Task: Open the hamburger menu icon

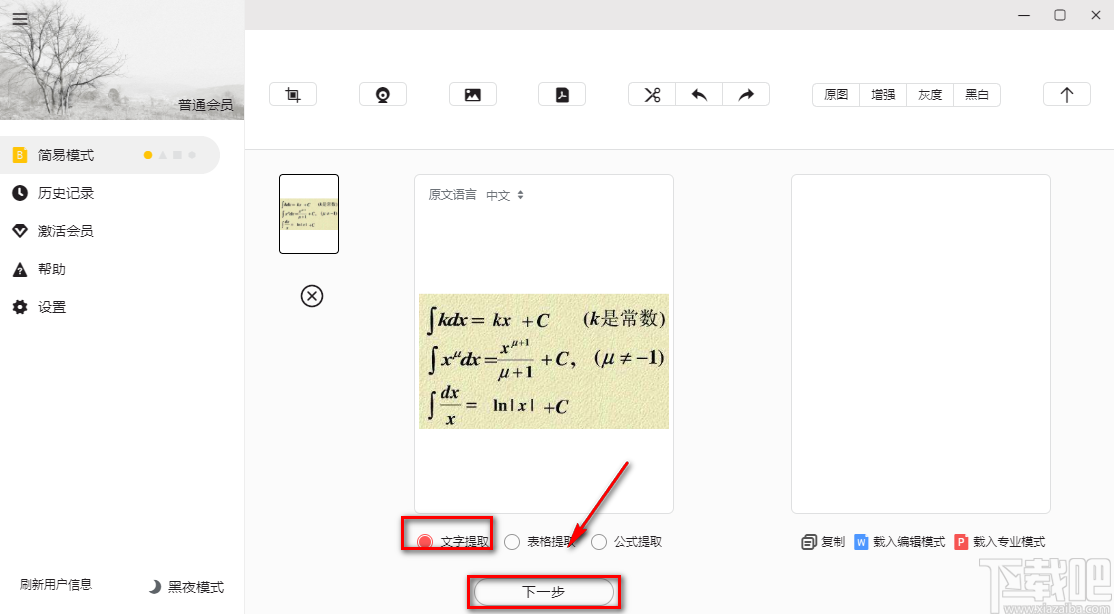Action: click(x=20, y=19)
